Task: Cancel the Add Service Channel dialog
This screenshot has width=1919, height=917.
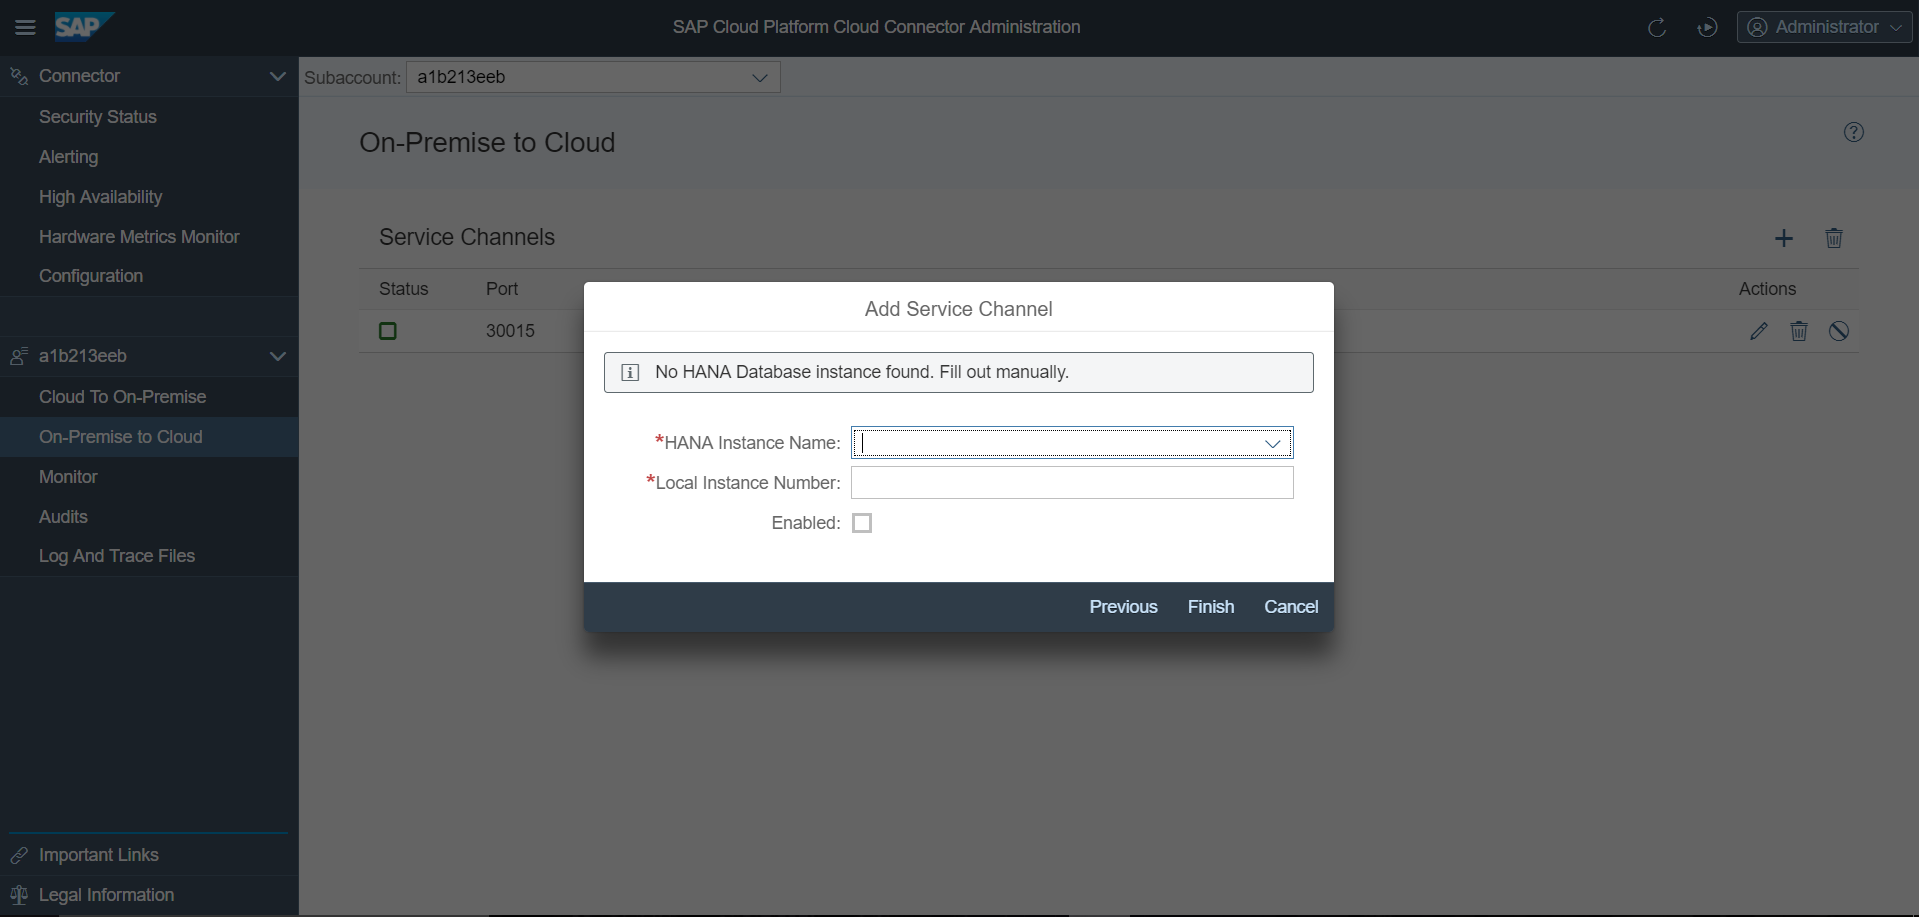Action: pyautogui.click(x=1291, y=607)
